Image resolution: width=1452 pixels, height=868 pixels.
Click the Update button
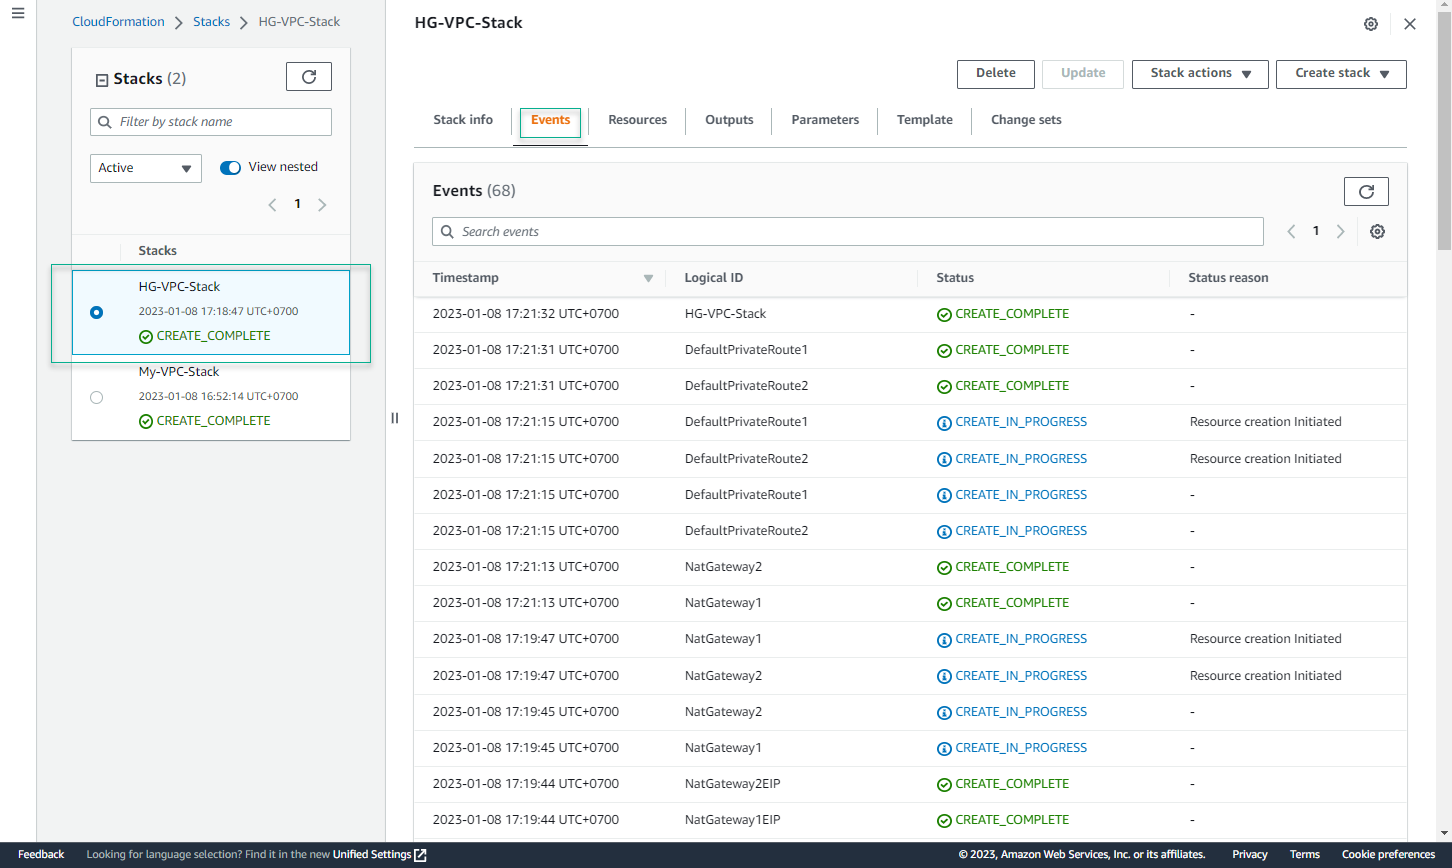tap(1083, 74)
